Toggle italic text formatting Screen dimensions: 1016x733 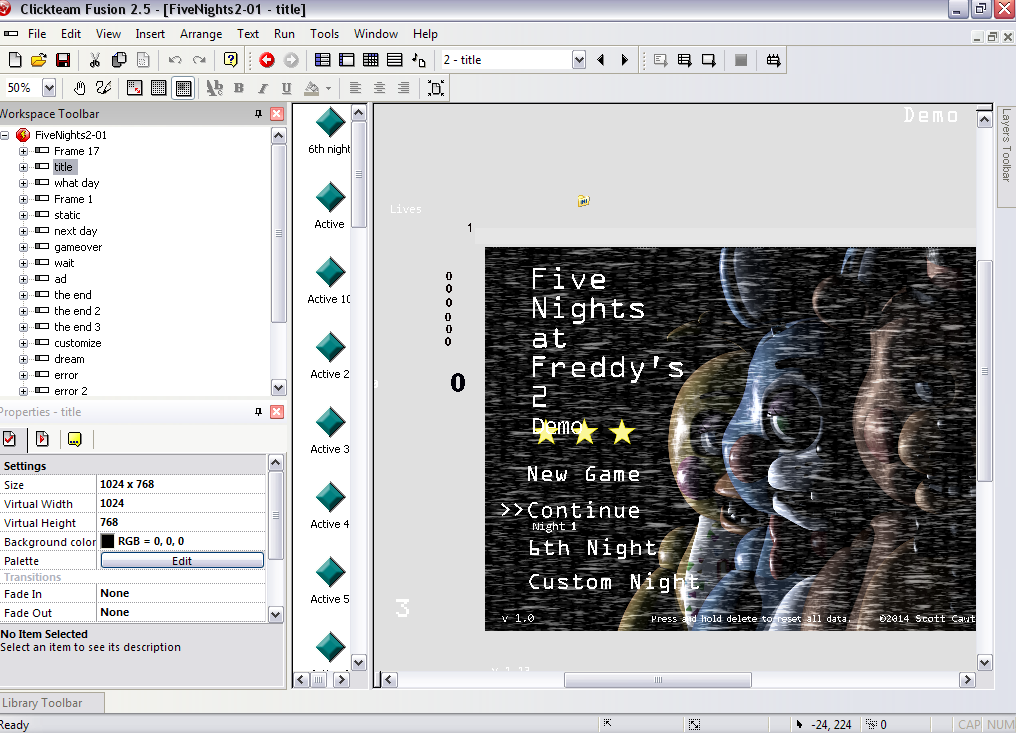pos(262,88)
